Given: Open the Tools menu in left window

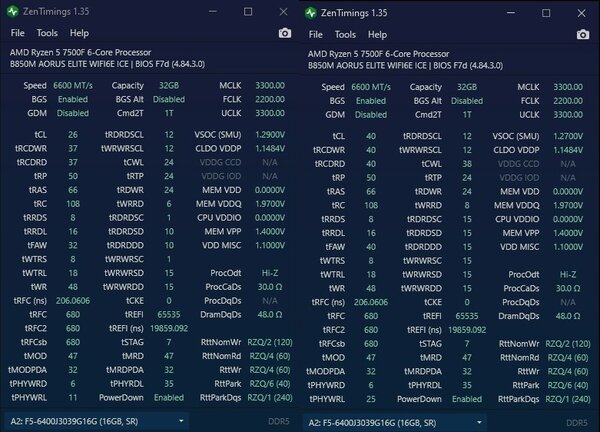Looking at the screenshot, I should tap(47, 33).
